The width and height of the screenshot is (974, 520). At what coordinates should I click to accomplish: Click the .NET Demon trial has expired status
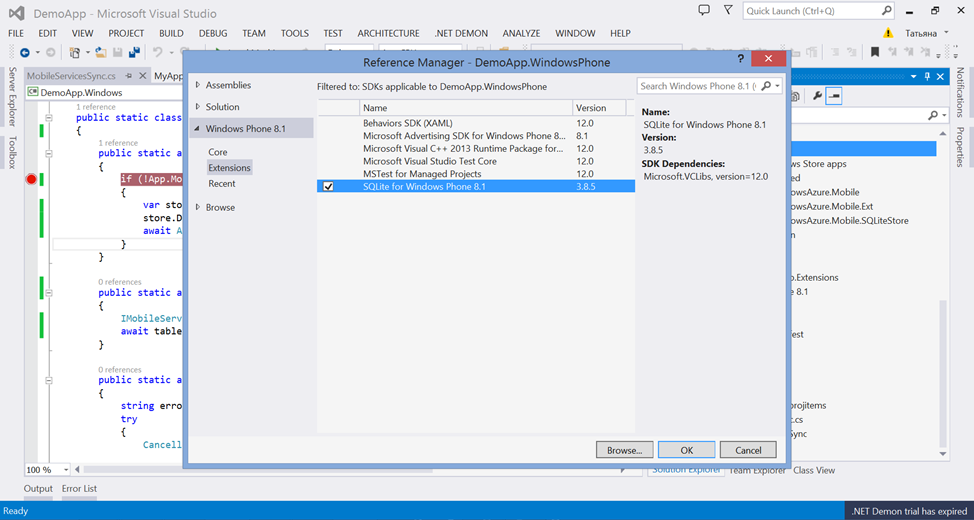tap(910, 511)
